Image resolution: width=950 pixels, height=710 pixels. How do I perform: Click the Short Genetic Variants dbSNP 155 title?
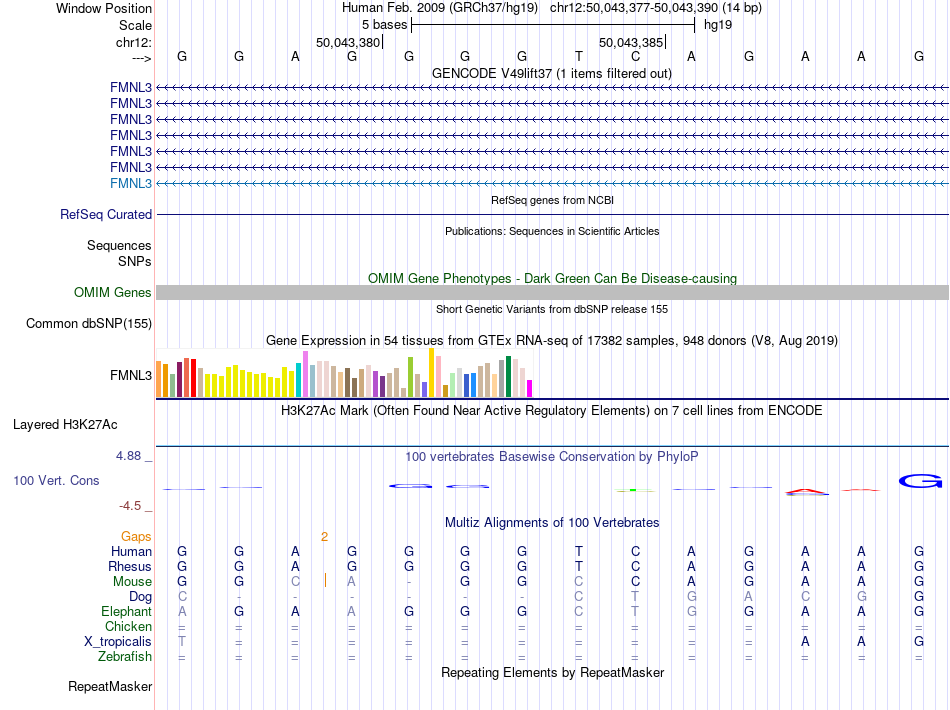coord(552,309)
